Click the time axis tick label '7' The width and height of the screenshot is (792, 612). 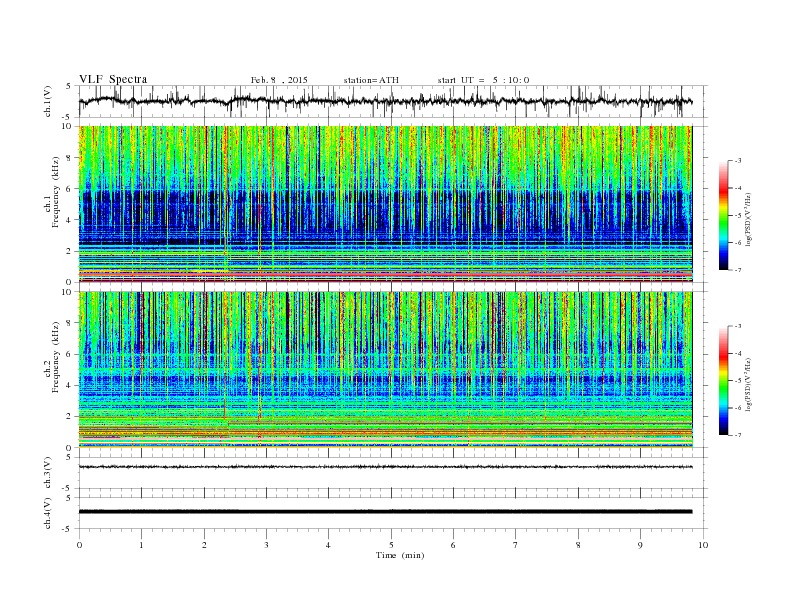point(516,545)
